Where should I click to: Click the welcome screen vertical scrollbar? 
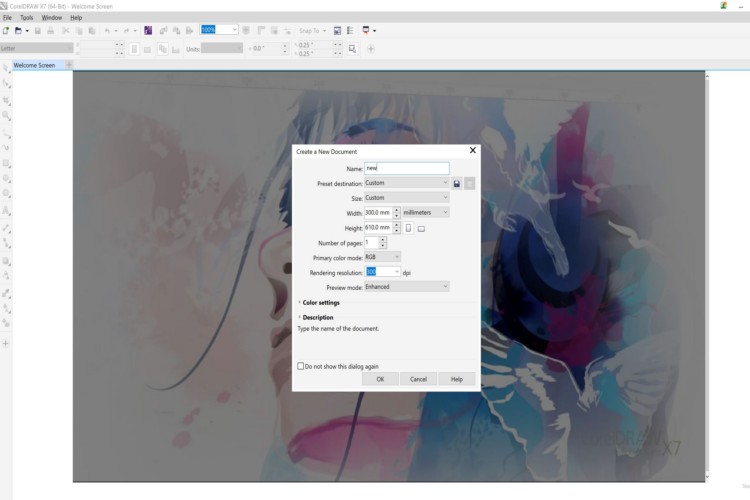(707, 277)
